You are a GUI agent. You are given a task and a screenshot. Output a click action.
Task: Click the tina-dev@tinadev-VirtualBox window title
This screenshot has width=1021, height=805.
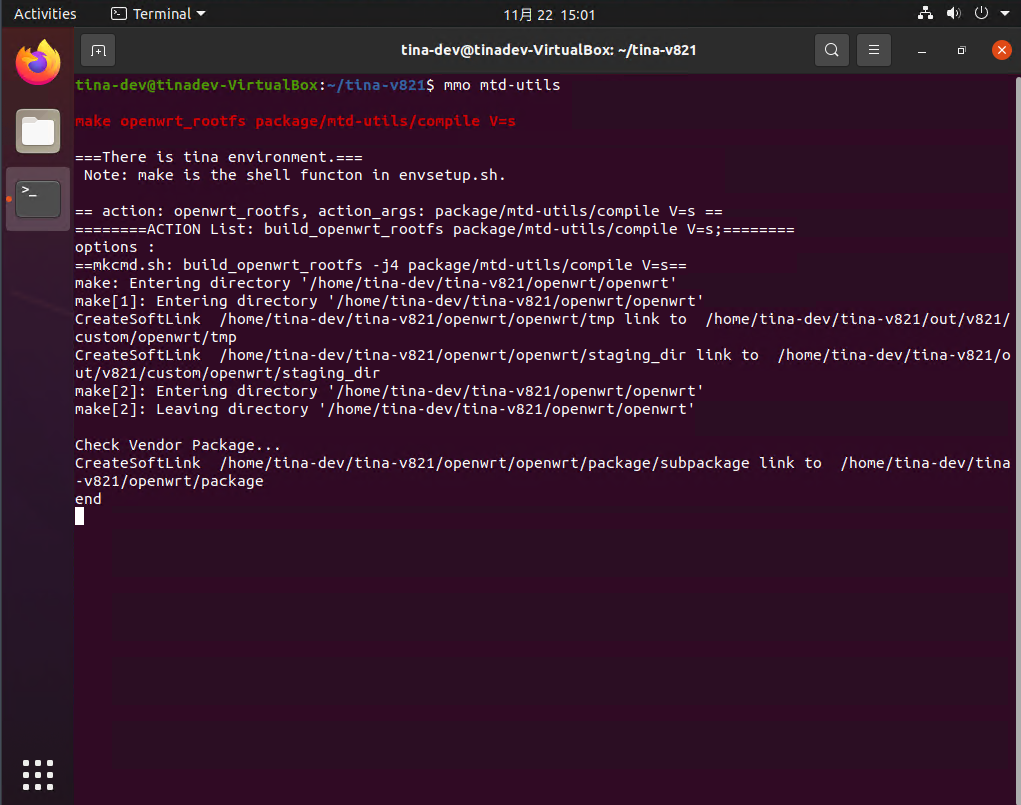548,50
